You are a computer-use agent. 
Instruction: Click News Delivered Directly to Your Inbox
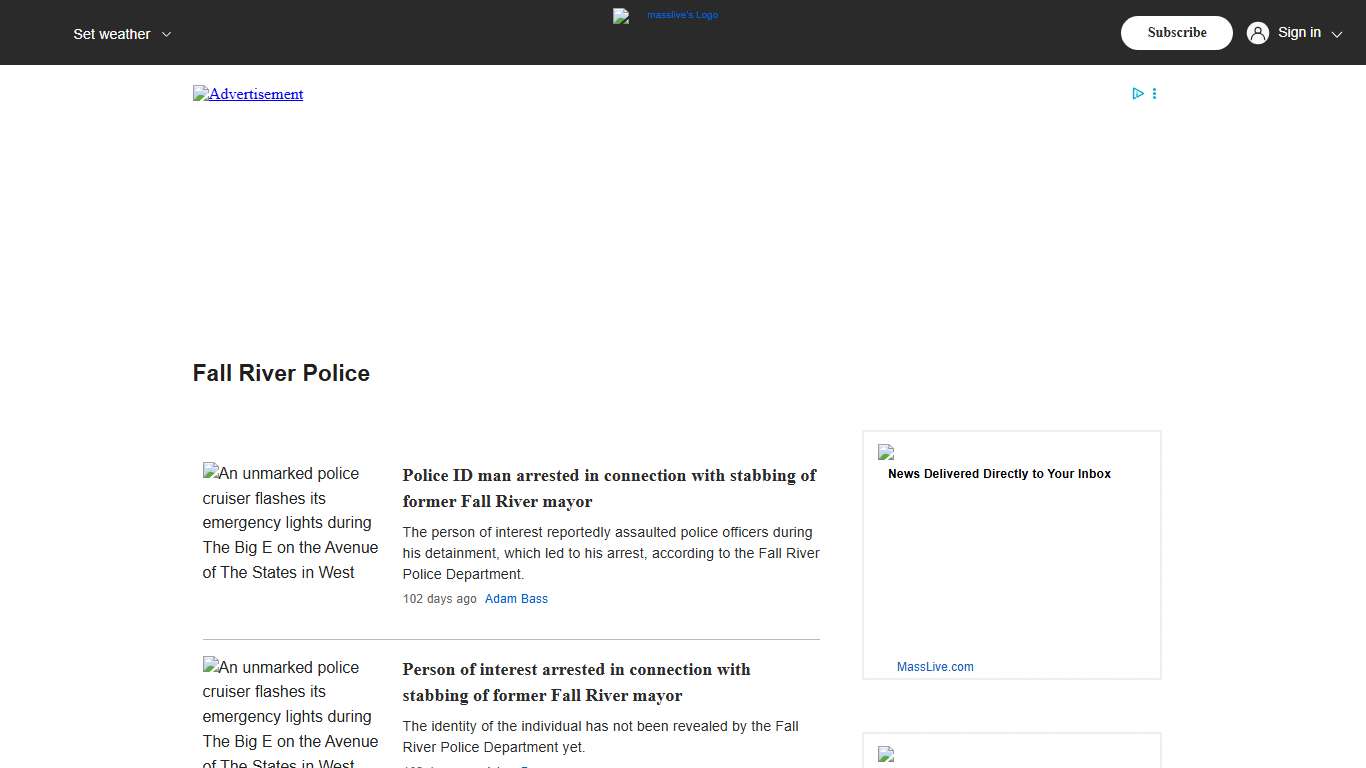(999, 474)
